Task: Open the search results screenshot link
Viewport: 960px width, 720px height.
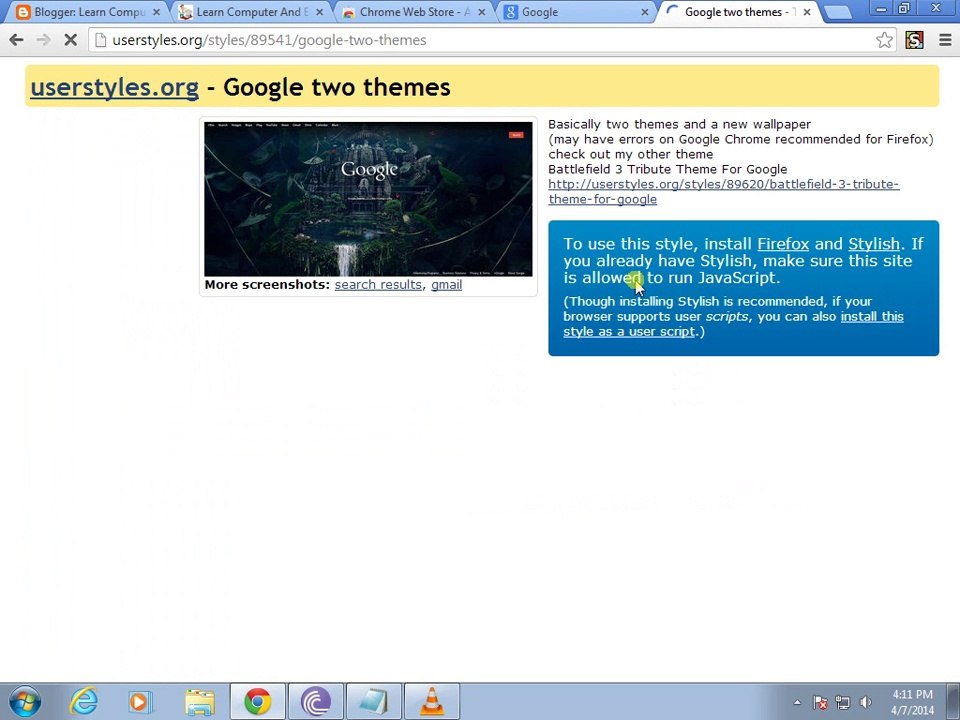Action: tap(378, 285)
